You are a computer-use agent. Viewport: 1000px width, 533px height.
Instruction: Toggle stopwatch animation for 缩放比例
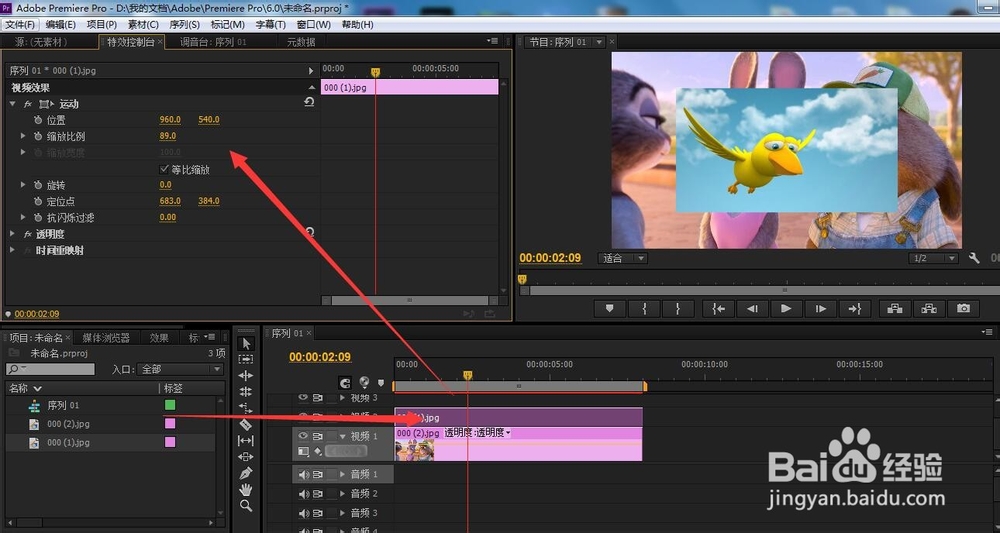(x=38, y=136)
